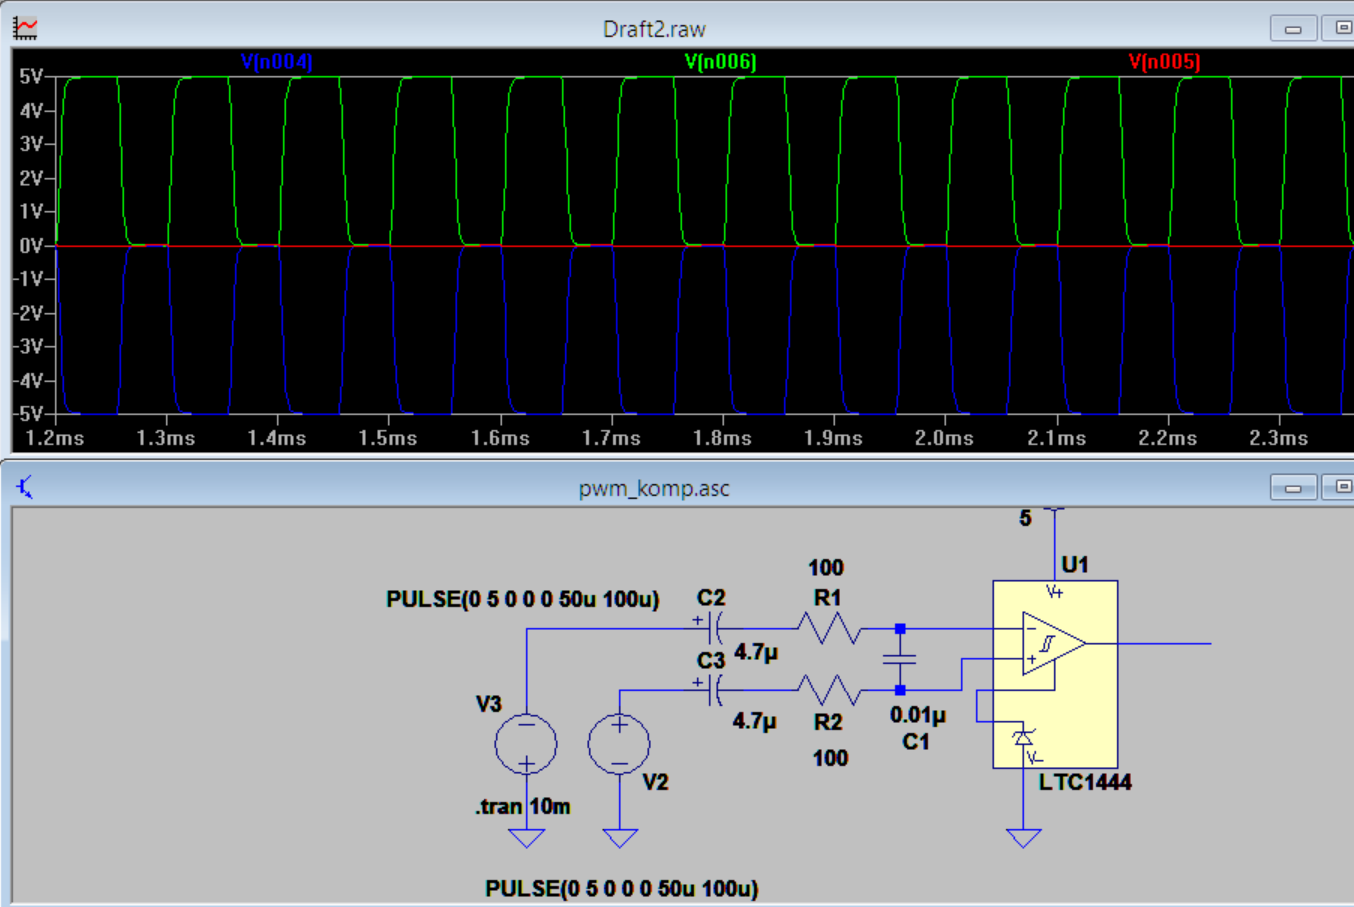
Task: Click the upper PULSE(0 5 0 0 0 50u 100u) text
Action: [522, 599]
